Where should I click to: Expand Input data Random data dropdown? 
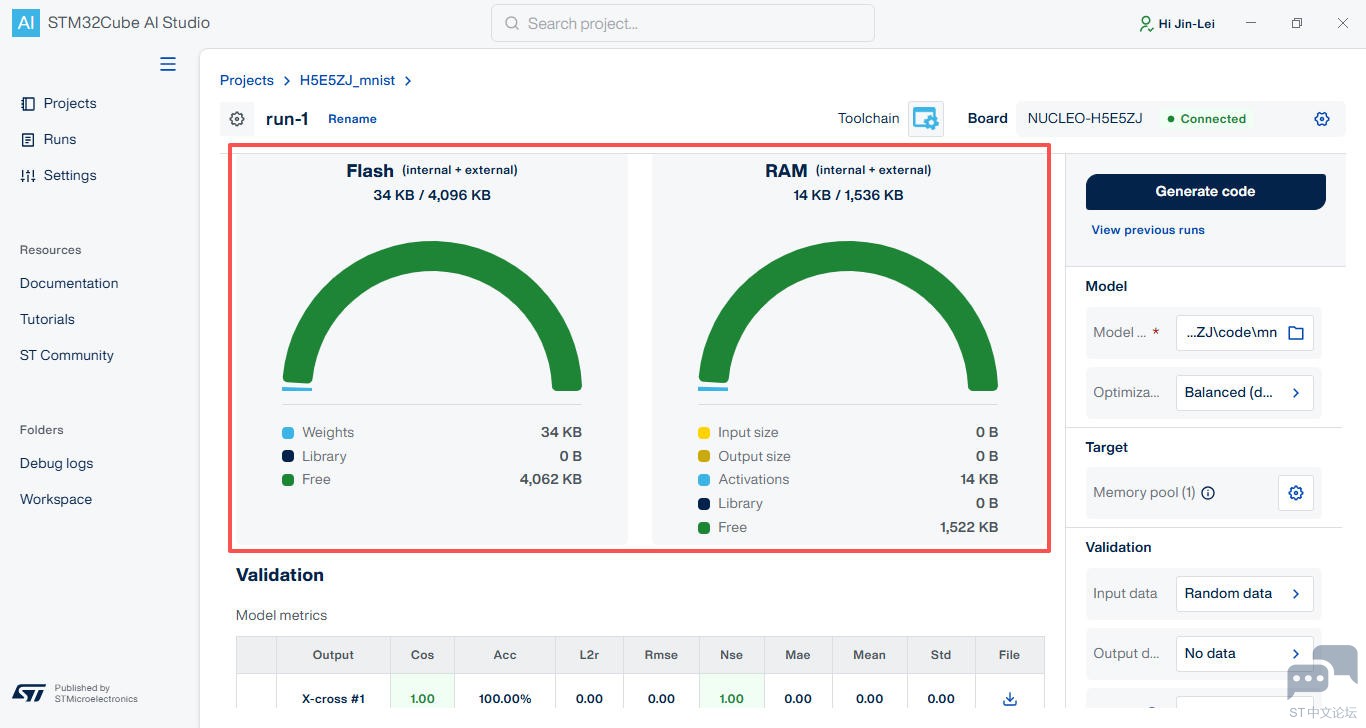pyautogui.click(x=1244, y=594)
